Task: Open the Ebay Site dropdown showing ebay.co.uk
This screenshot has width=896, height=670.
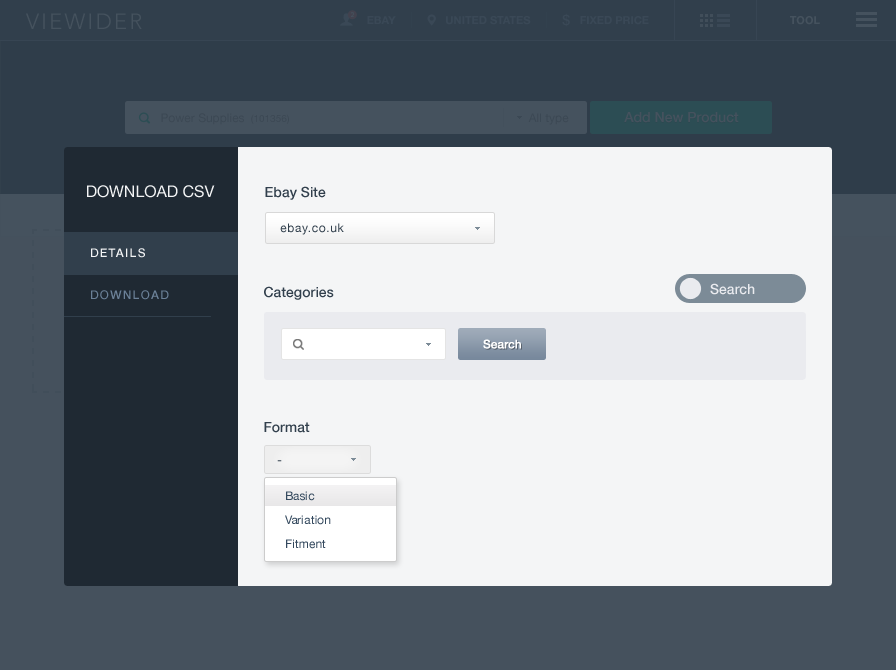Action: [379, 228]
